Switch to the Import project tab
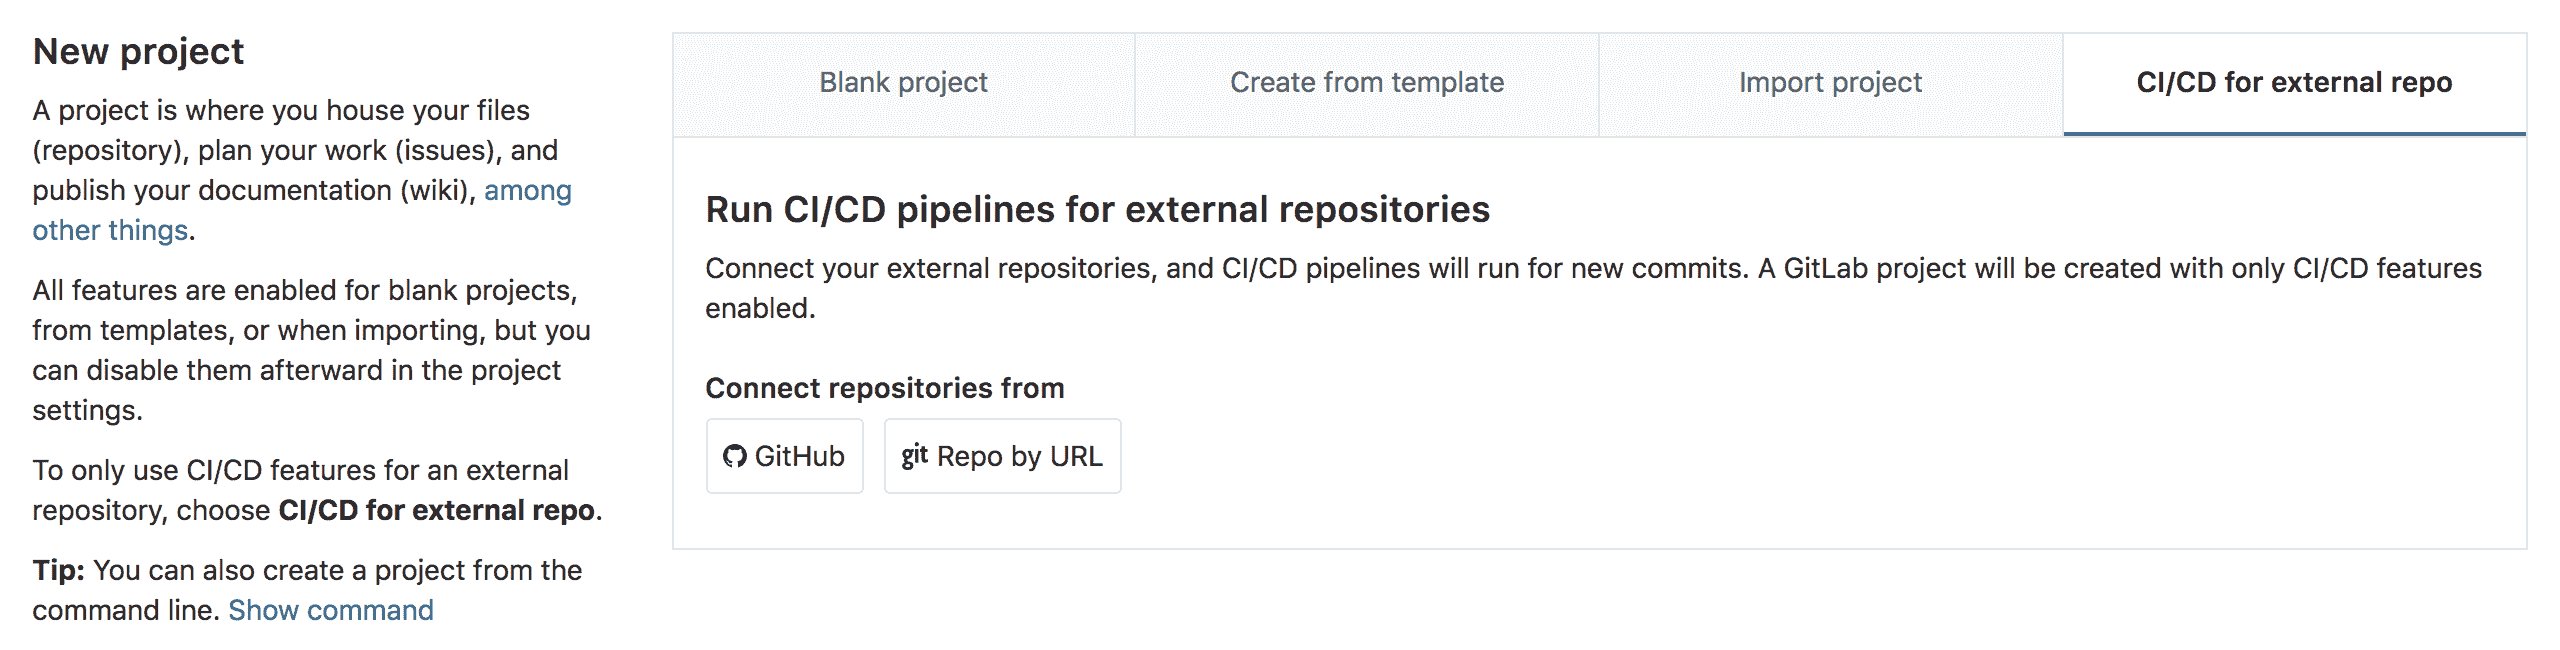The width and height of the screenshot is (2560, 650). click(1830, 82)
